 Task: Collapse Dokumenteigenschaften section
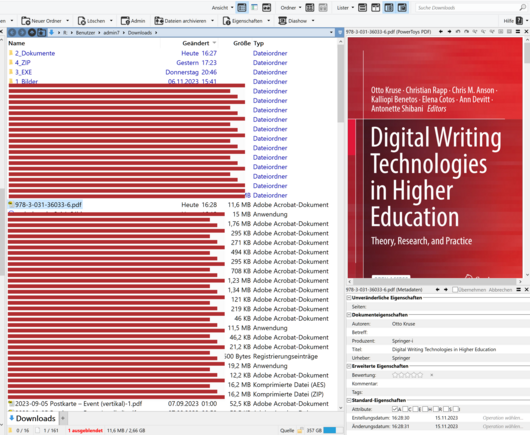point(349,315)
